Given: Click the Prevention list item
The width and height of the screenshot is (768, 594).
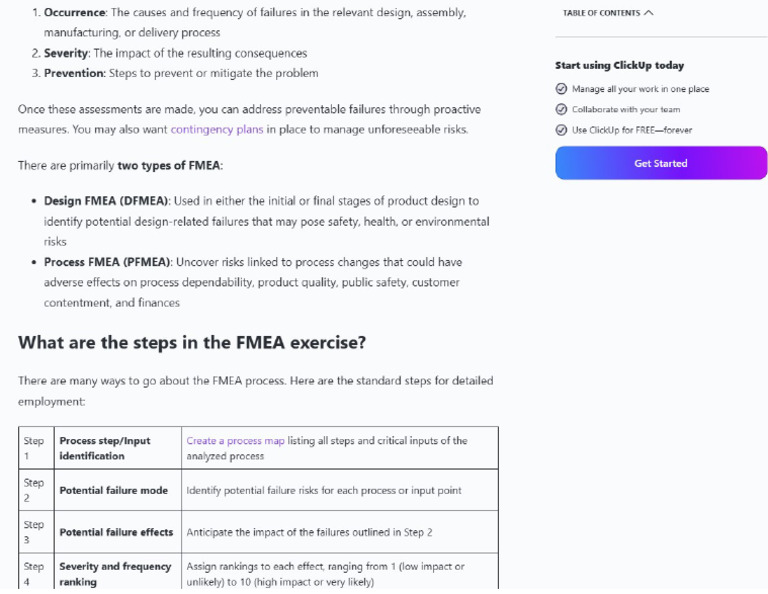Looking at the screenshot, I should (x=181, y=73).
